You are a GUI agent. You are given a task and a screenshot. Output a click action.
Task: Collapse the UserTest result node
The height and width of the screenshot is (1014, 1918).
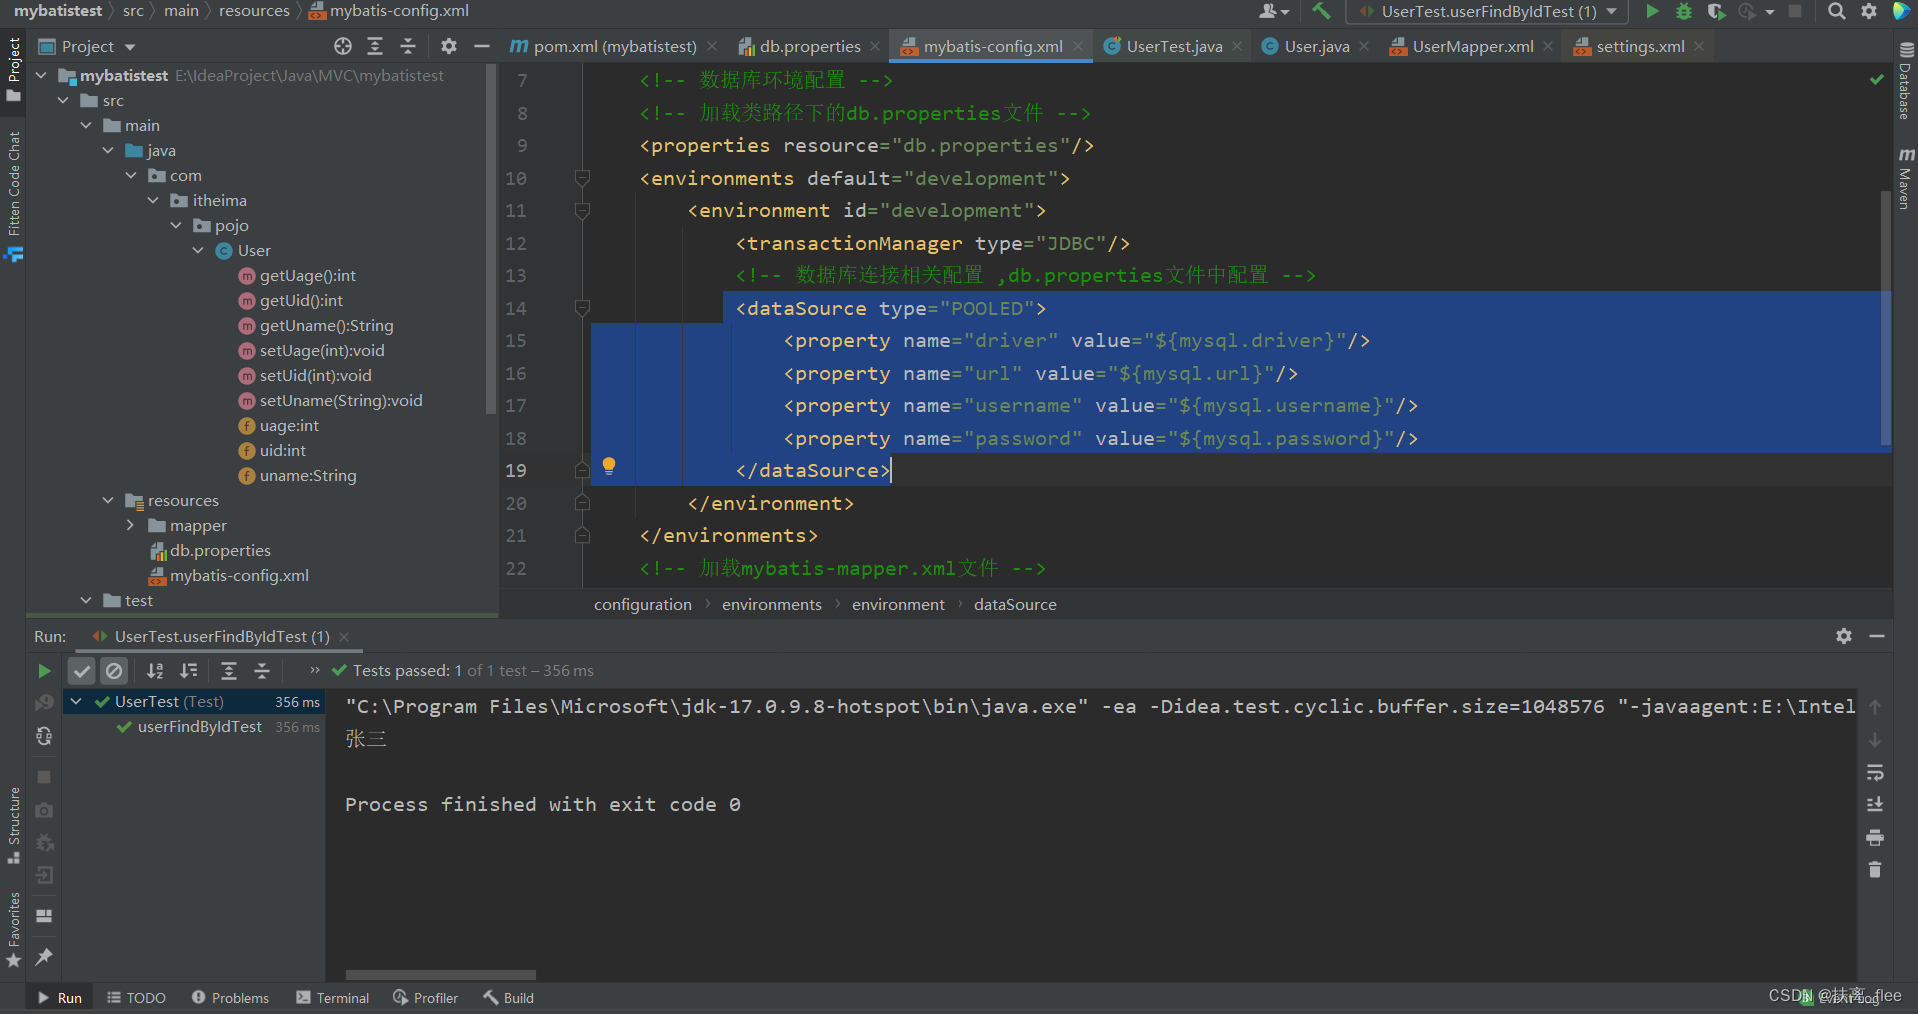(x=76, y=702)
